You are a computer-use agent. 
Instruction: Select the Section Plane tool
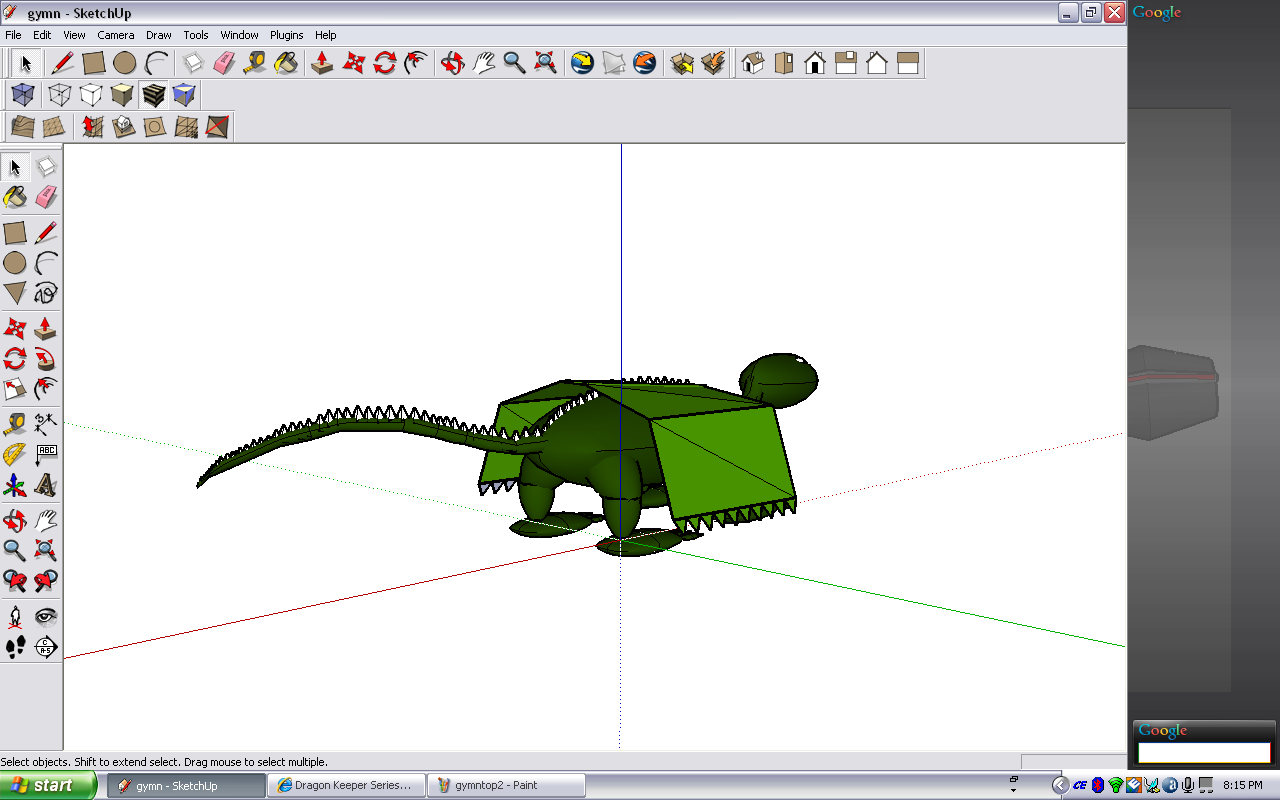(46, 647)
